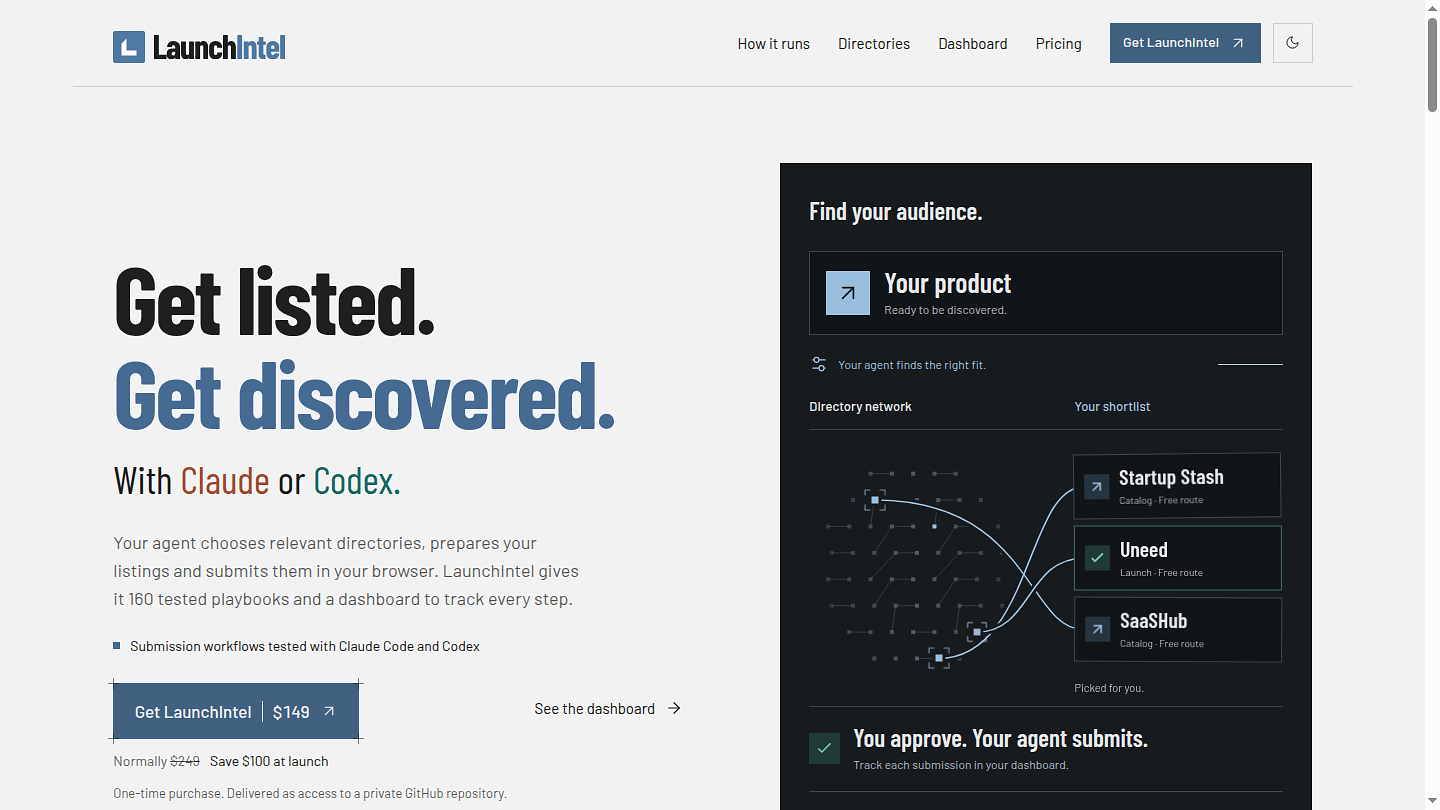Click the Find your audience. heading
Image resolution: width=1440 pixels, height=810 pixels.
(896, 212)
